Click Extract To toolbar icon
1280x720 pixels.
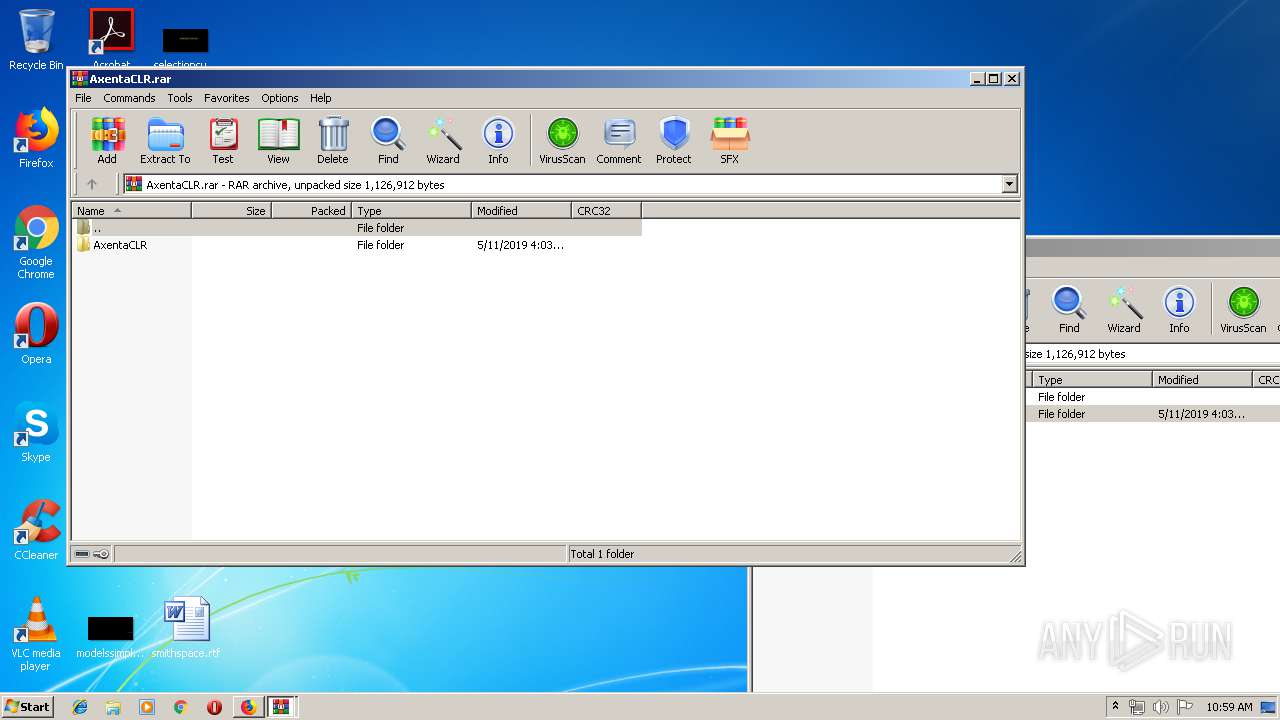click(165, 141)
